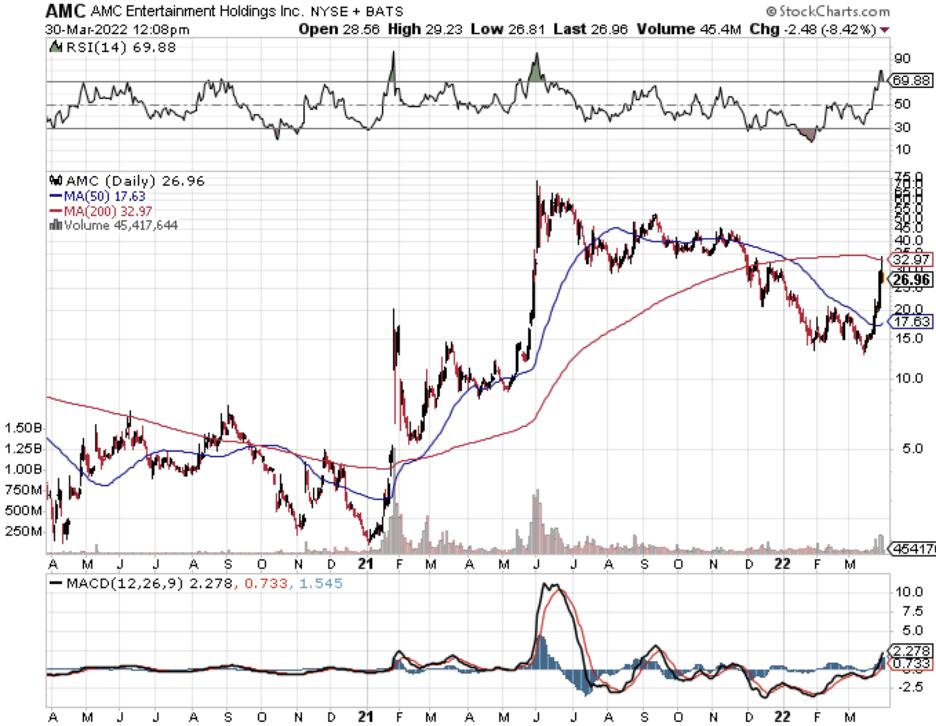Click the blue MA(50) 17.63 legend
The width and height of the screenshot is (936, 726).
click(x=97, y=196)
